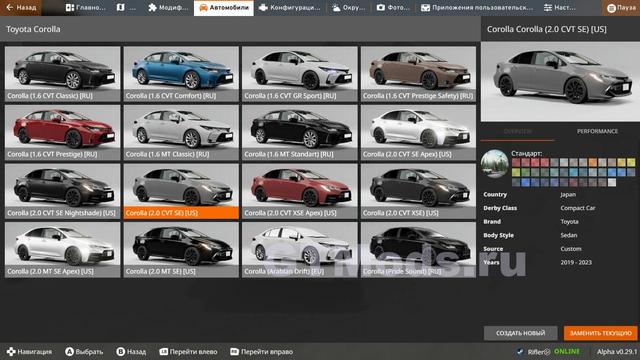The height and width of the screenshot is (360, 640).
Task: Open the Фото camera tab
Action: (393, 8)
